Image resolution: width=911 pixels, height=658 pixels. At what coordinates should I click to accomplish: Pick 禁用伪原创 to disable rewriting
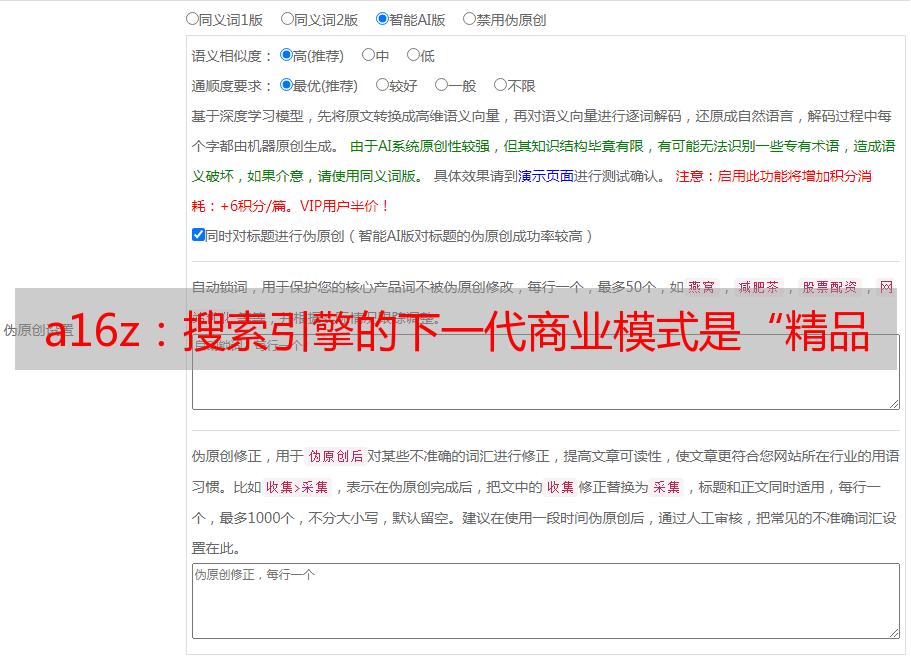(x=469, y=19)
